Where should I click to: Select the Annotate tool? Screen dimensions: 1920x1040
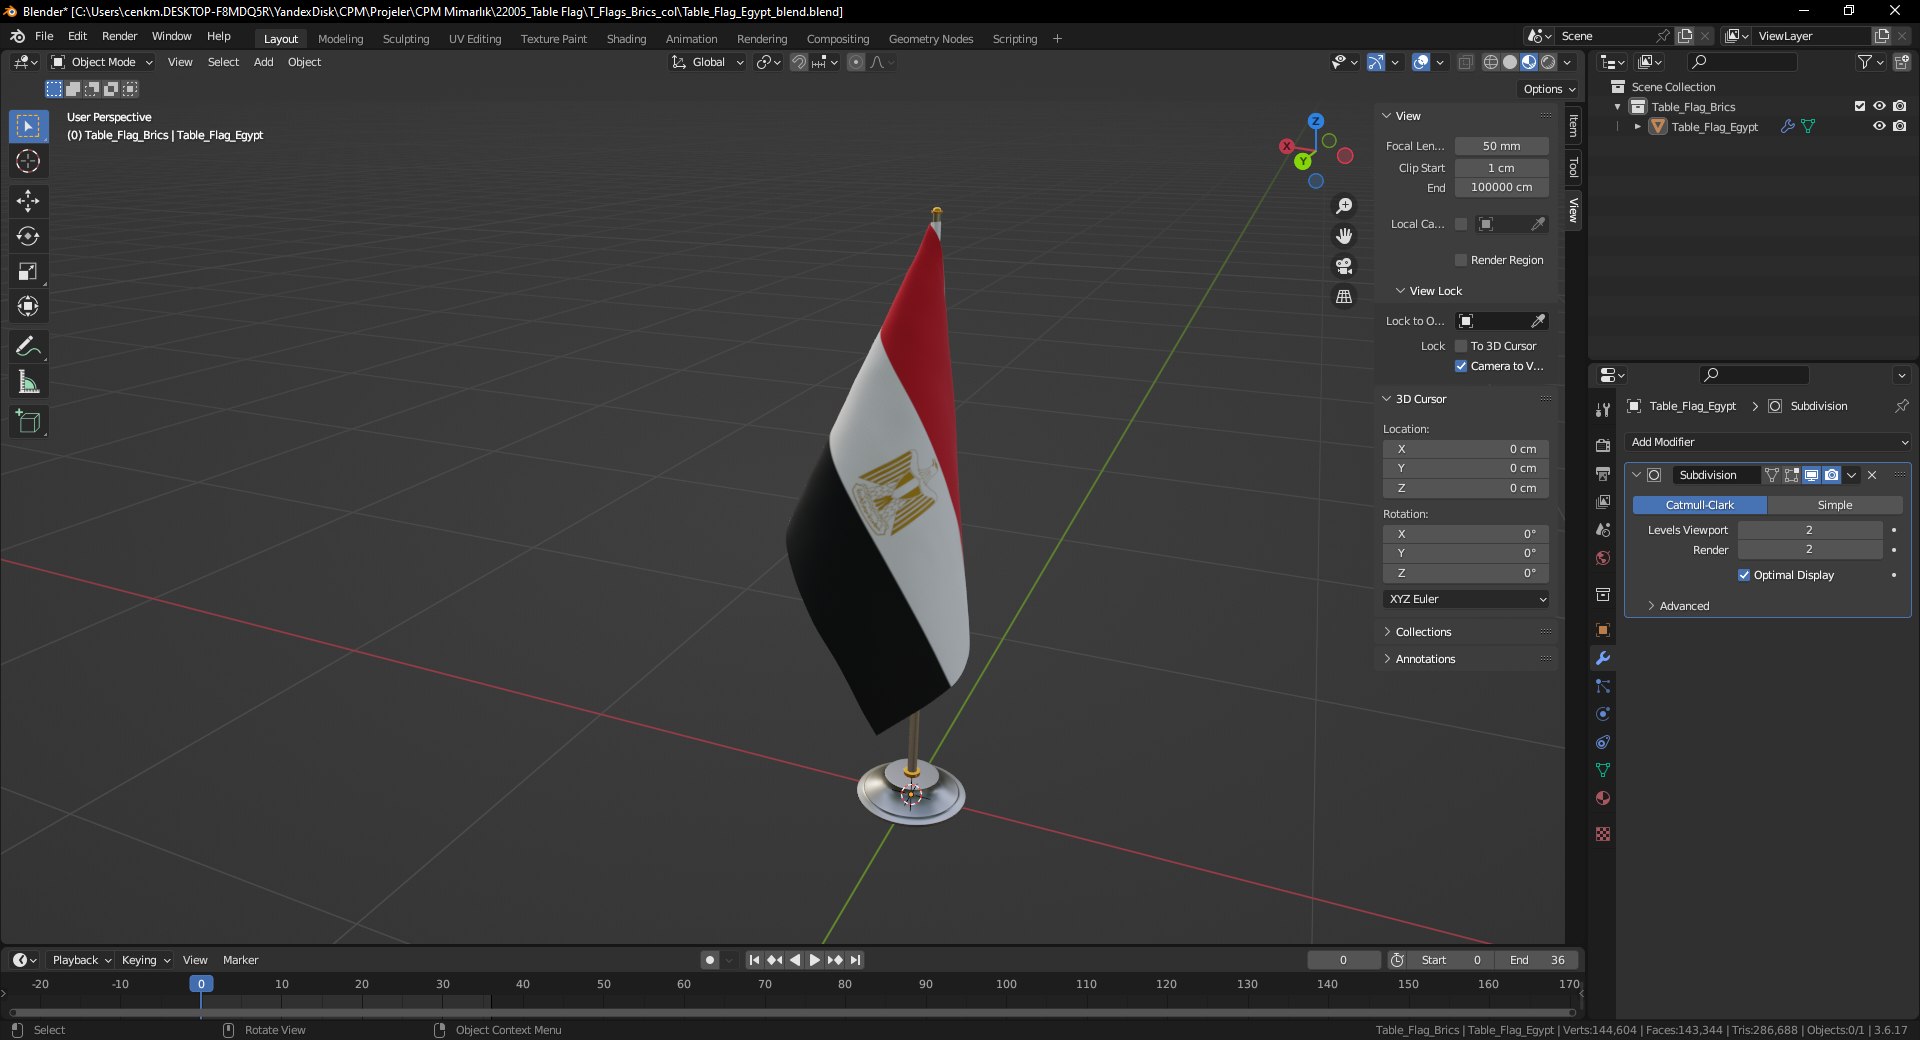[28, 347]
